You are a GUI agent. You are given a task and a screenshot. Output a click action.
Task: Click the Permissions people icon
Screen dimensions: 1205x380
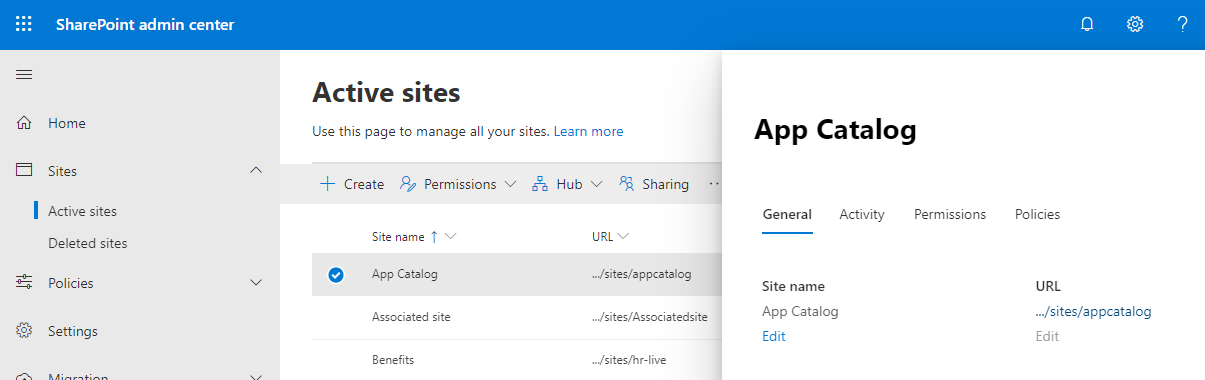pyautogui.click(x=408, y=184)
